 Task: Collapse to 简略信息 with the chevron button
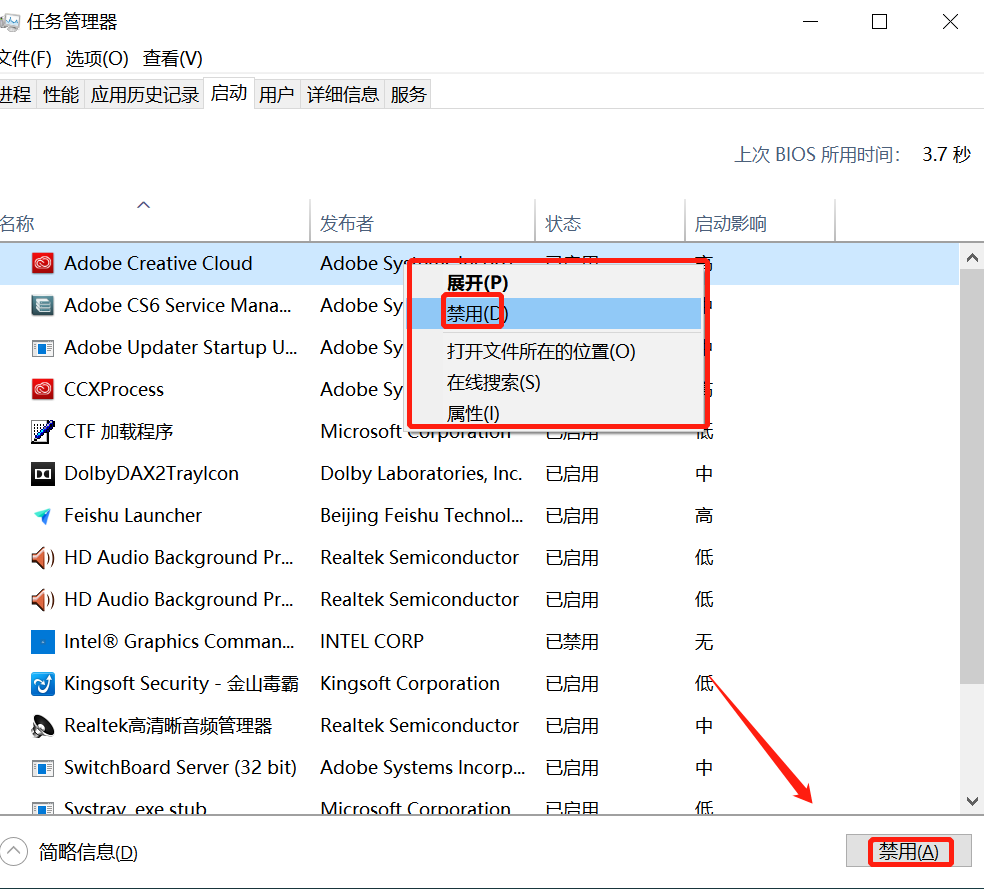[x=14, y=852]
